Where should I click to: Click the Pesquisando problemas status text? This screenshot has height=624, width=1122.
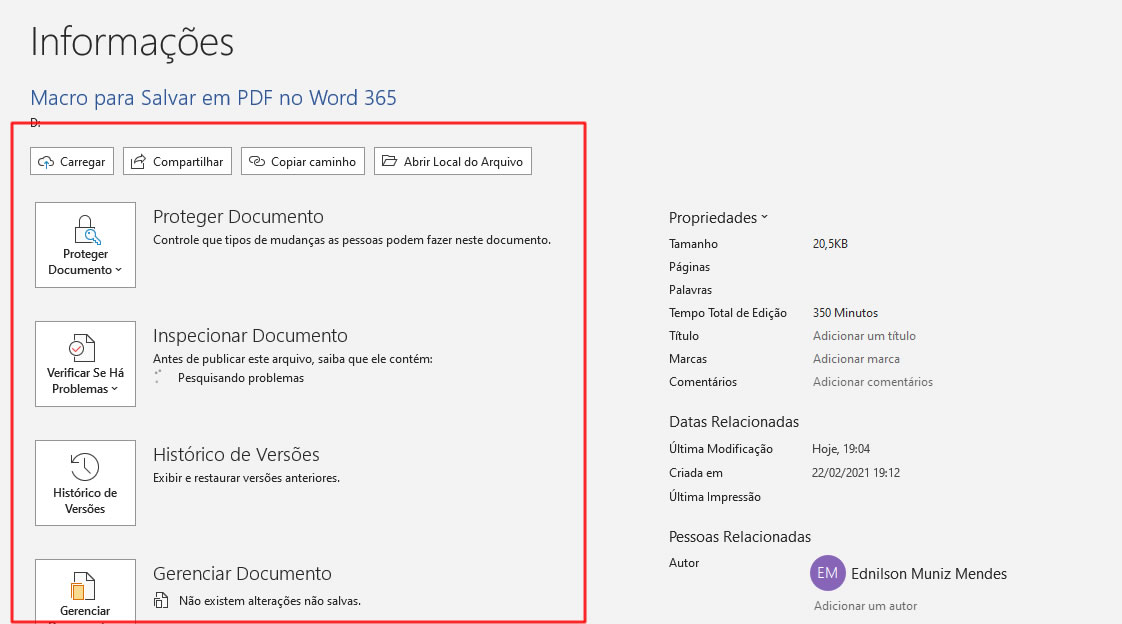tap(240, 378)
